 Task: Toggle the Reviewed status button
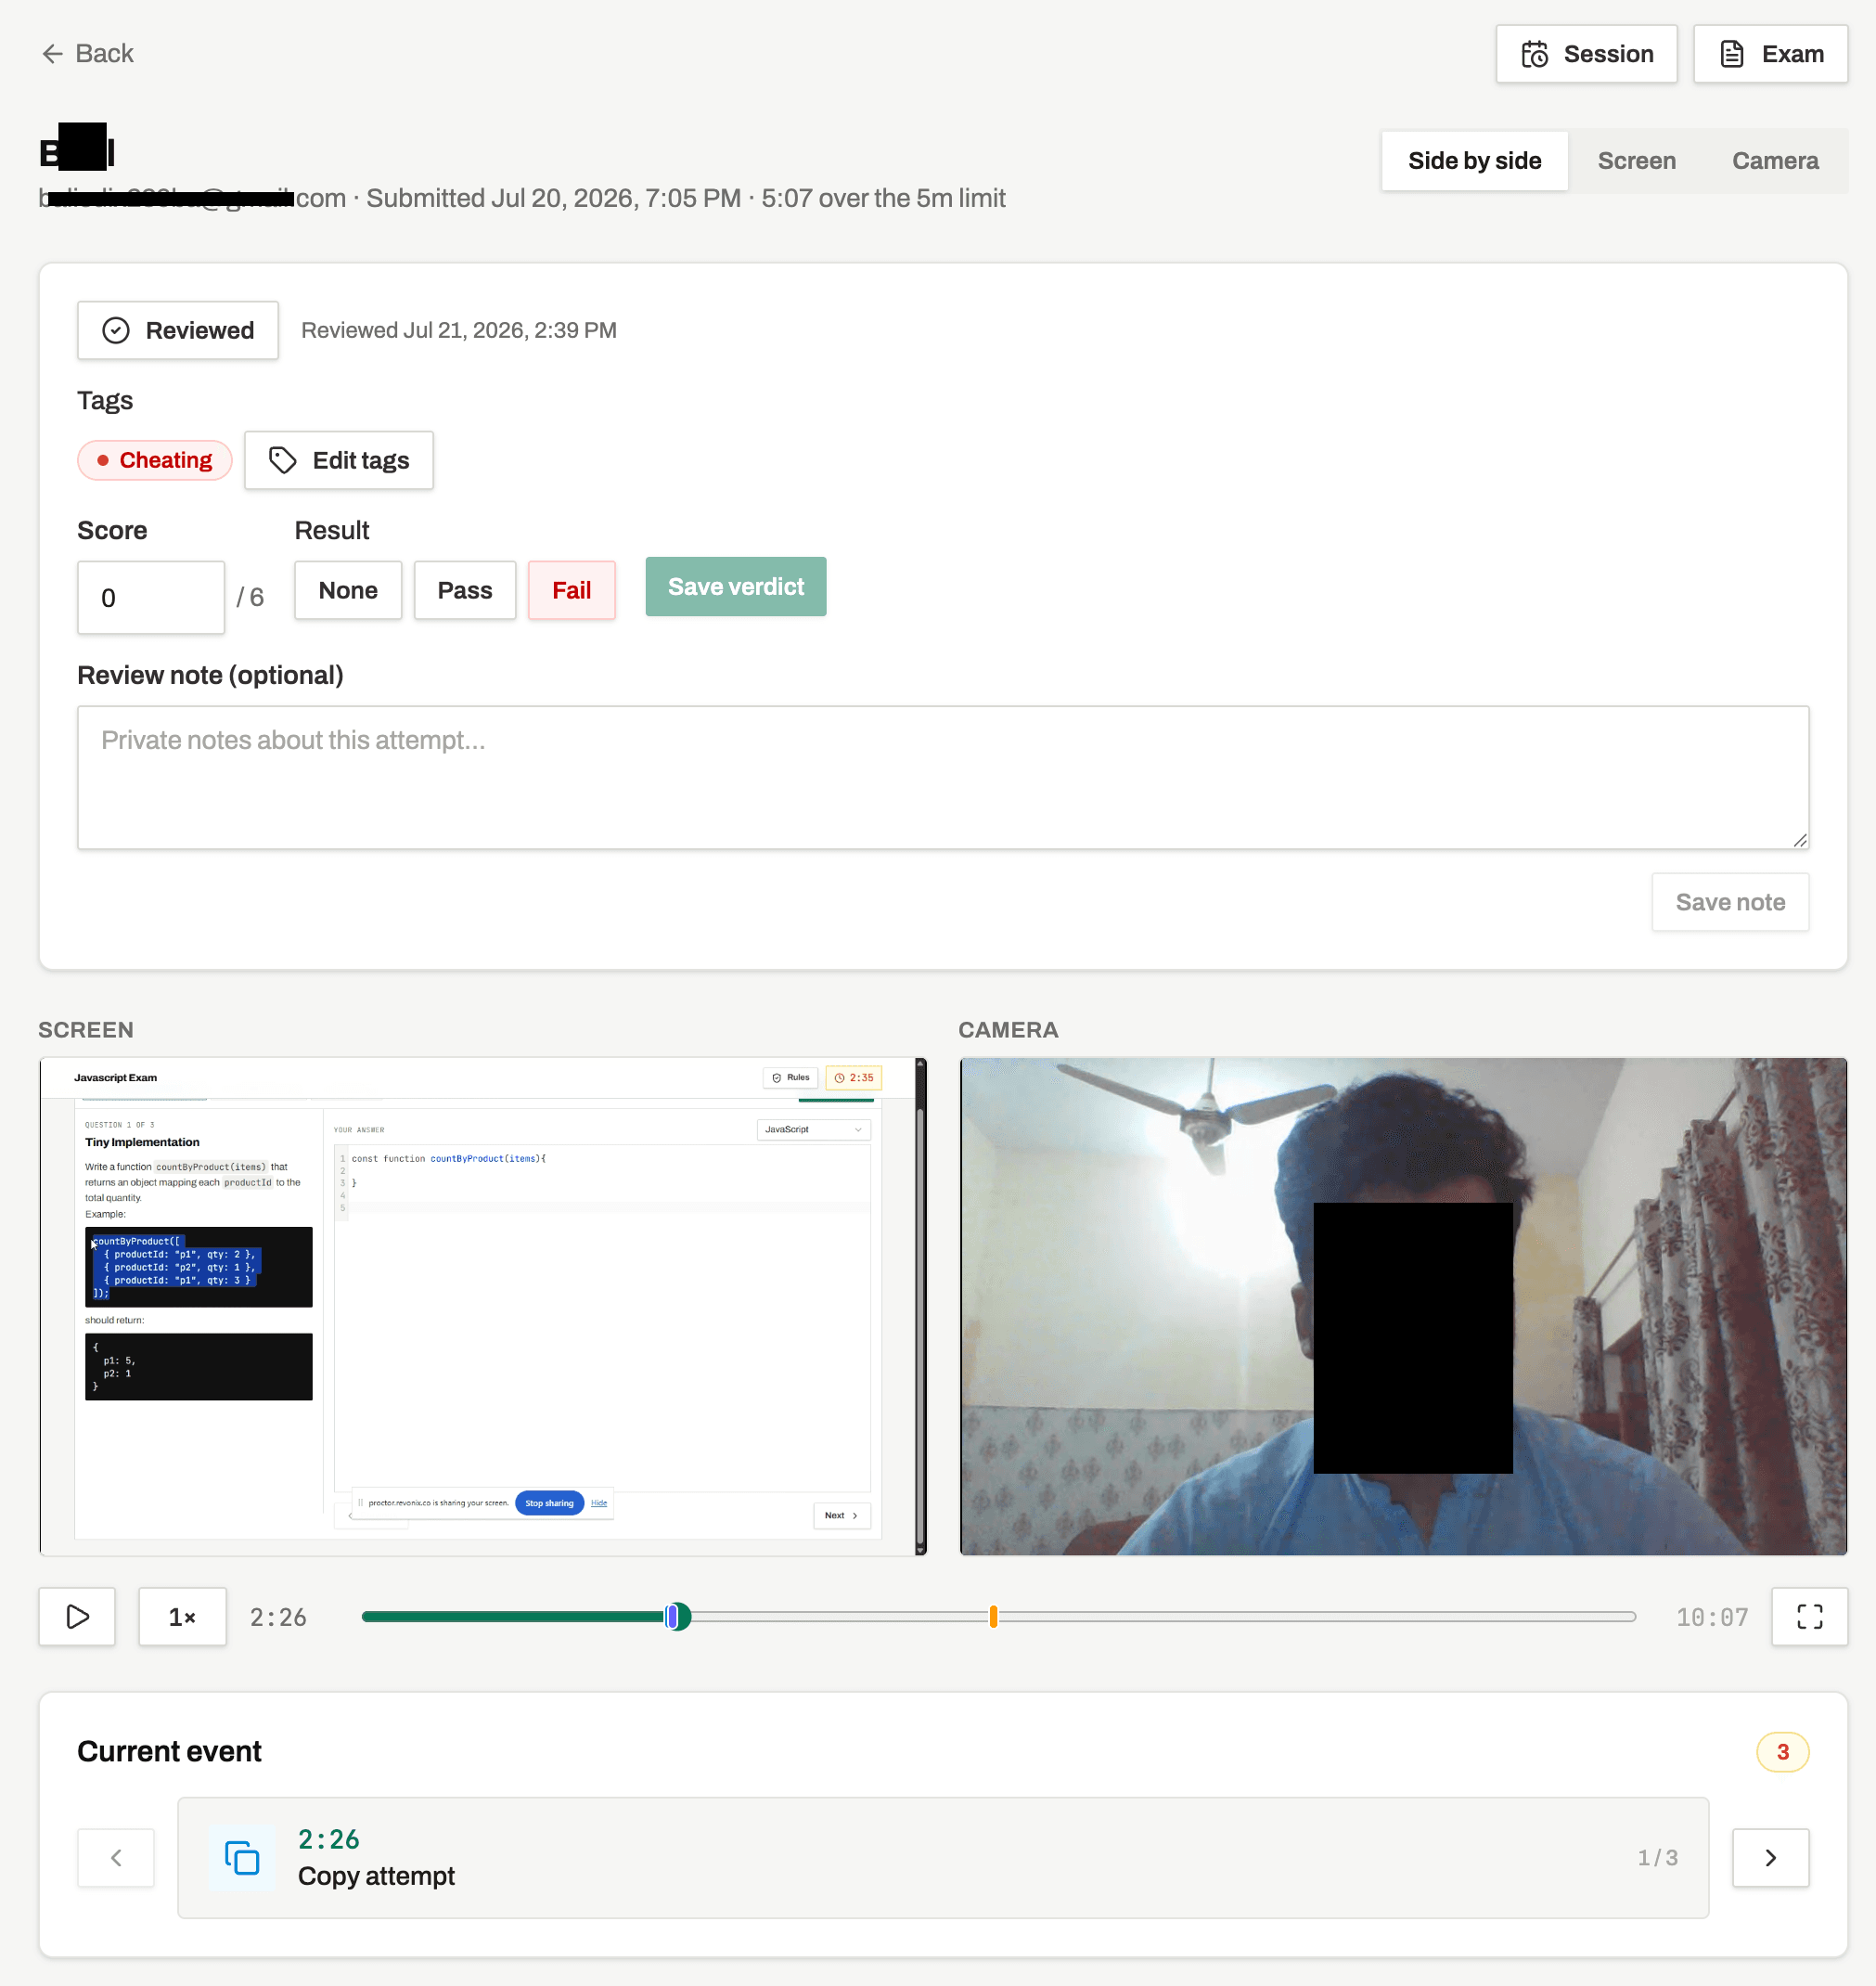tap(178, 330)
